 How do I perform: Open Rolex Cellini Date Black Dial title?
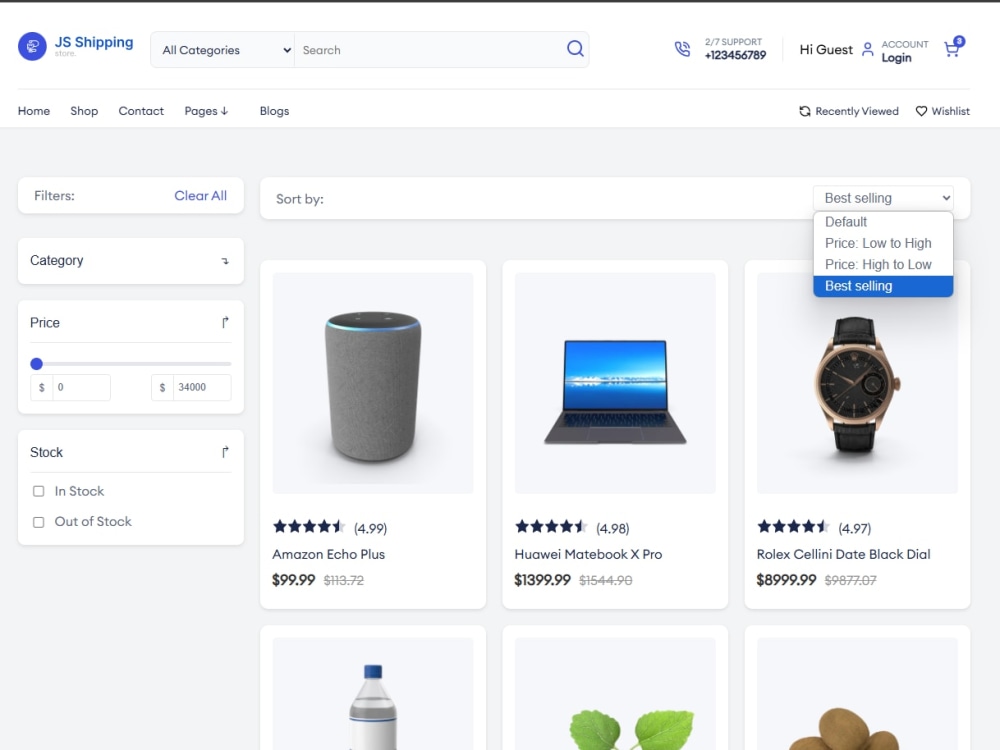coord(843,554)
